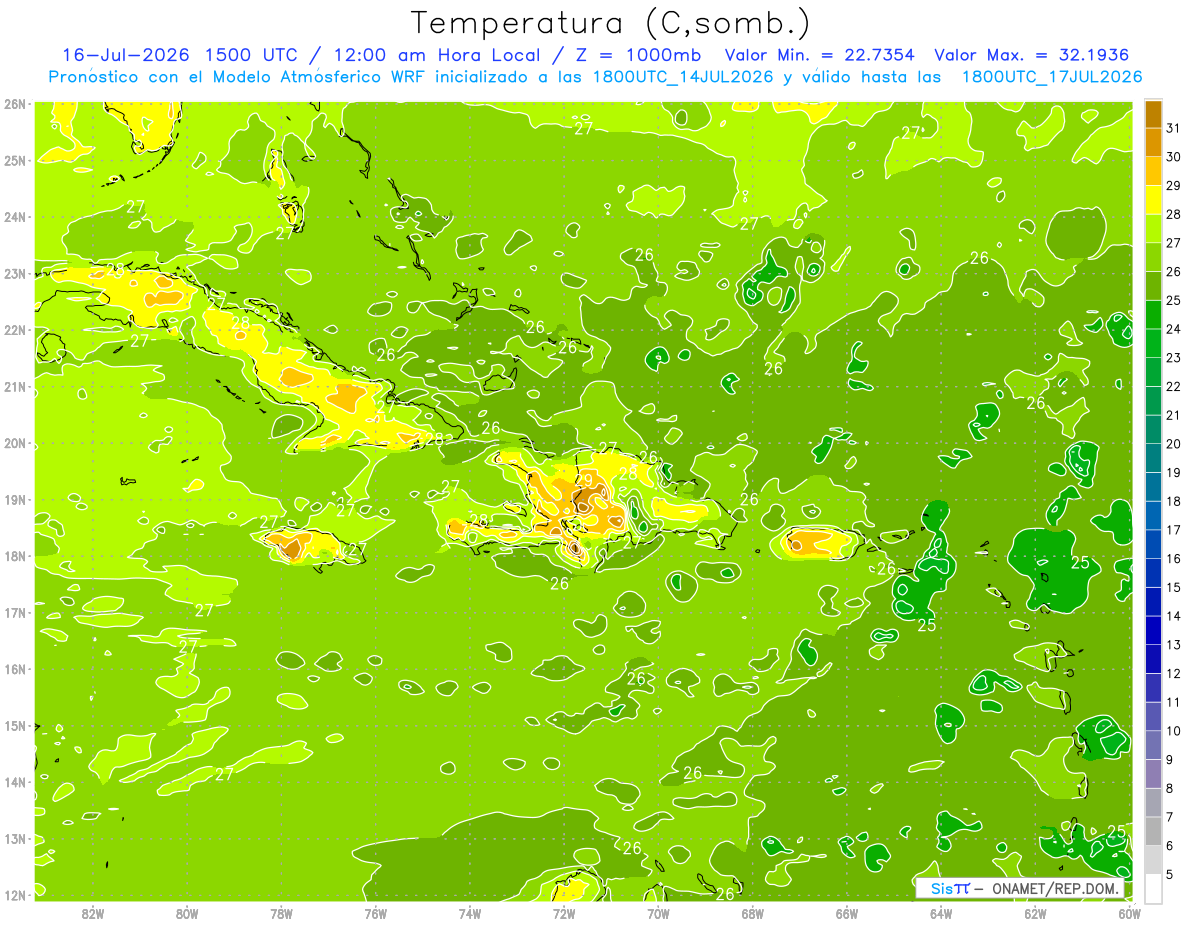Click the 19N latitude axis label

[15, 500]
